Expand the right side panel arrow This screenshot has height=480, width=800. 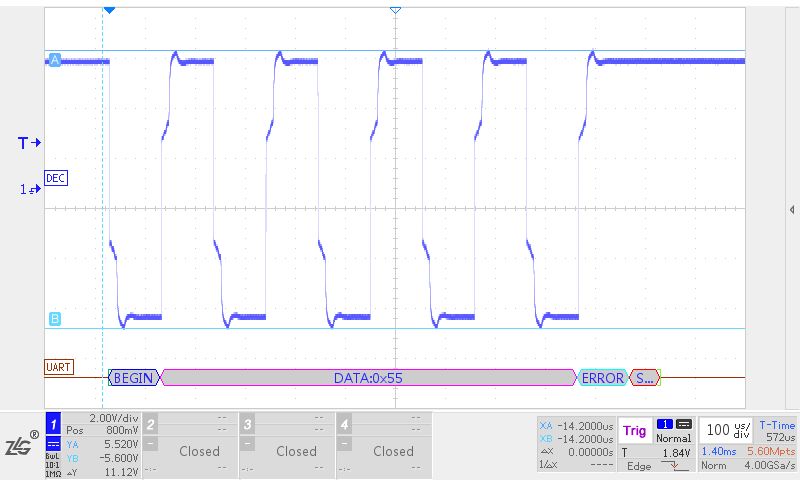(x=792, y=209)
